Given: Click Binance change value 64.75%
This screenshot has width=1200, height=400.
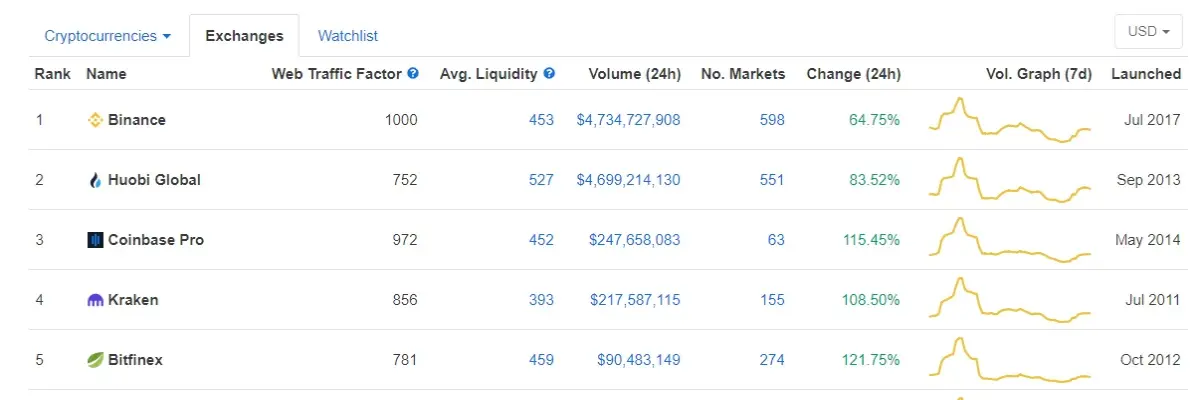Looking at the screenshot, I should pyautogui.click(x=875, y=120).
